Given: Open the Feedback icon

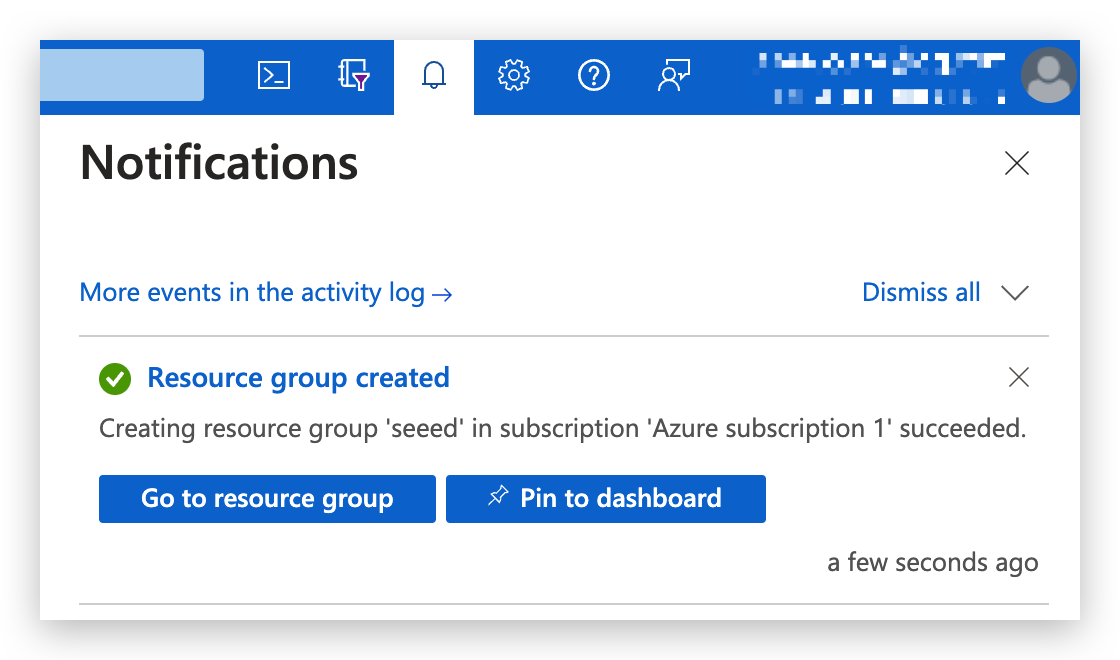Looking at the screenshot, I should 674,75.
